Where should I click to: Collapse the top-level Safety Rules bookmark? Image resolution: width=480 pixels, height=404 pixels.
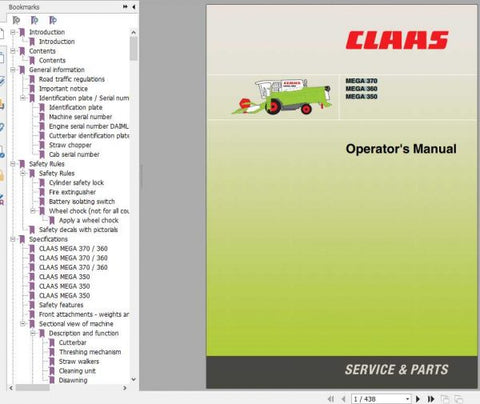coord(13,164)
